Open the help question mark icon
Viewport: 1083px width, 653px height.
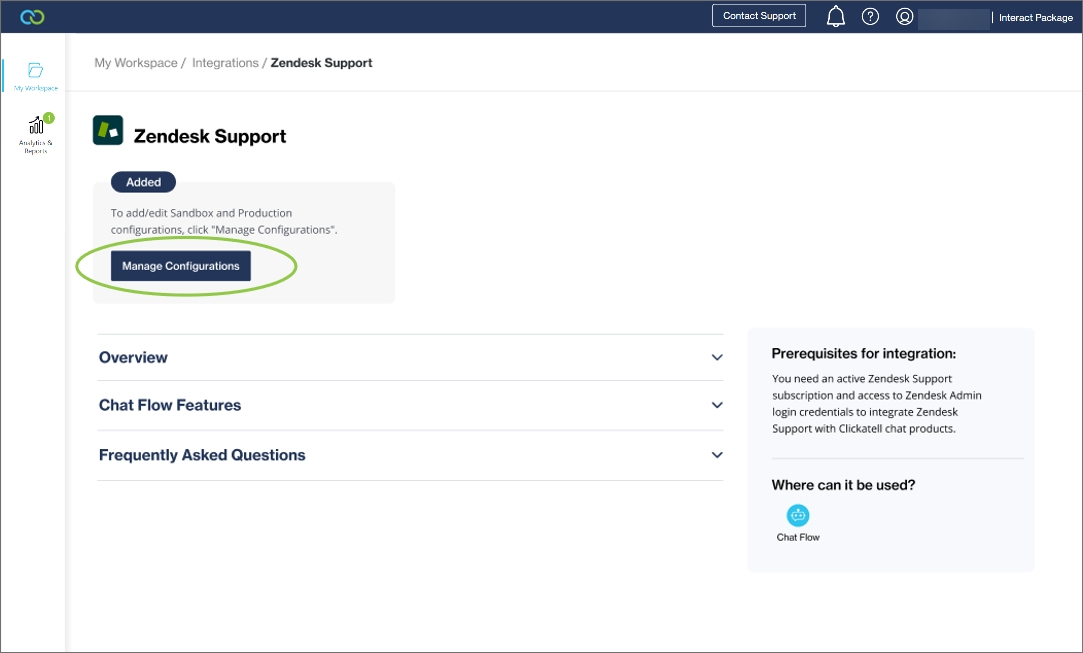pyautogui.click(x=870, y=17)
